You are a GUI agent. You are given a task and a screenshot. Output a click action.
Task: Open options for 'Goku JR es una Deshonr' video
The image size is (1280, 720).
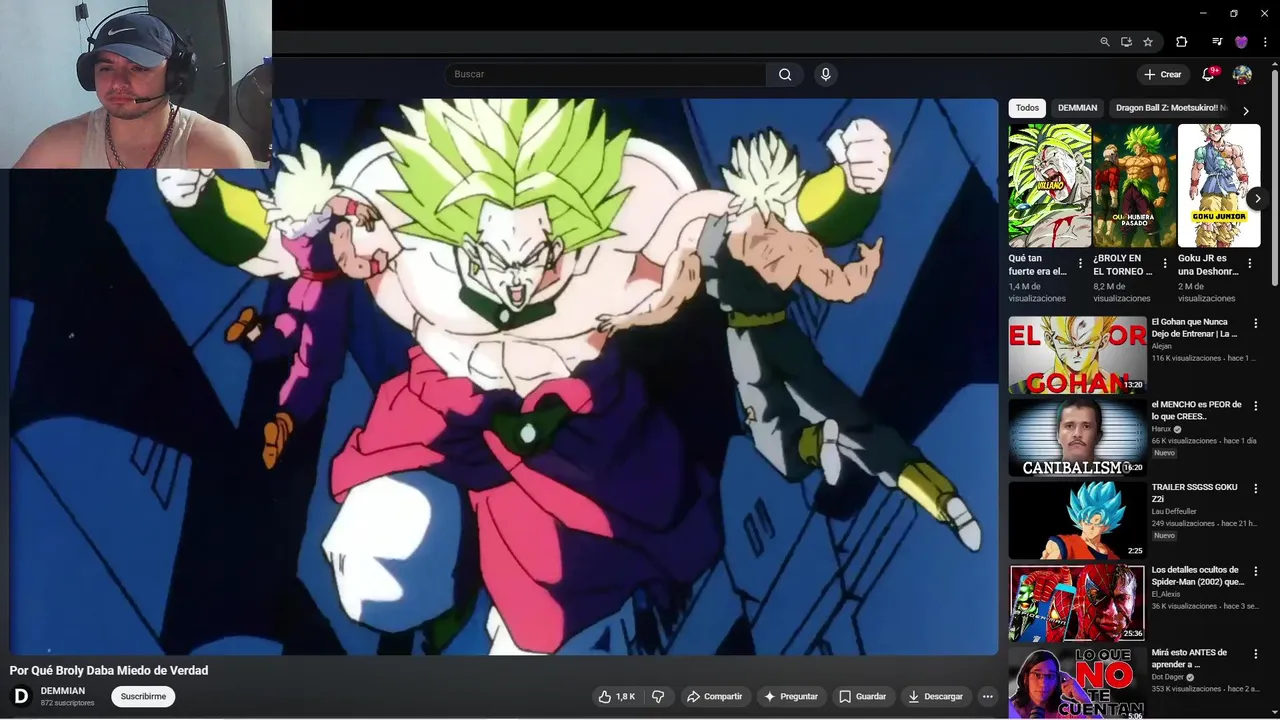coord(1249,264)
